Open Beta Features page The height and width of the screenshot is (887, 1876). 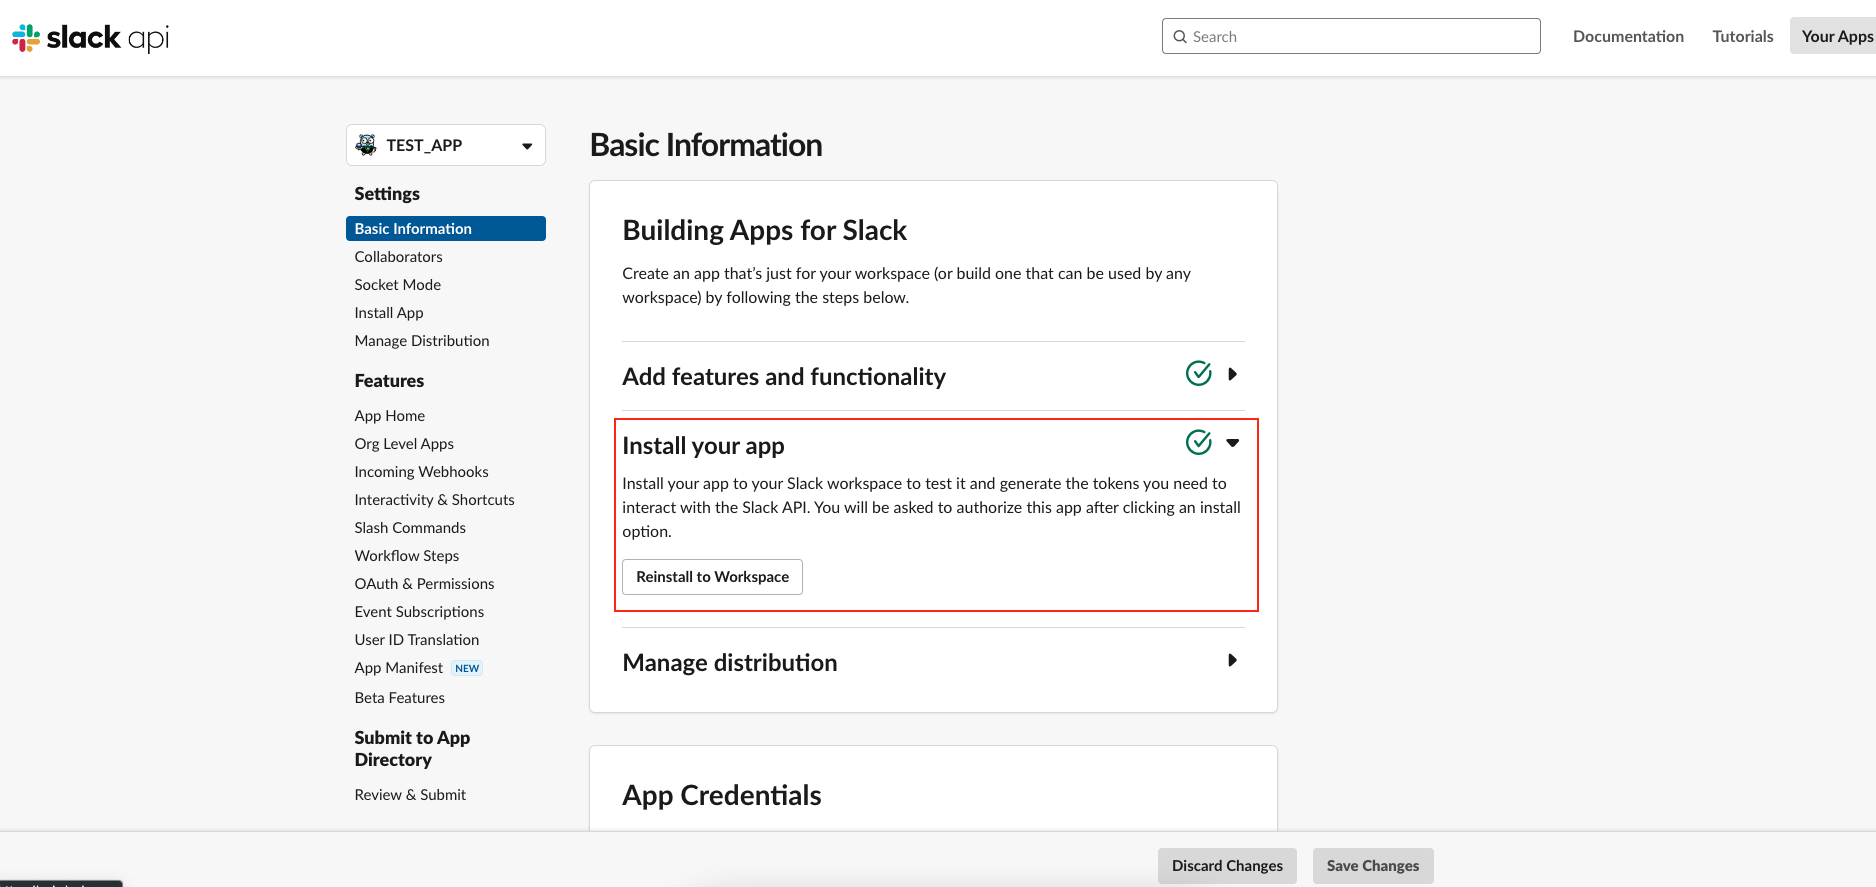click(x=400, y=698)
